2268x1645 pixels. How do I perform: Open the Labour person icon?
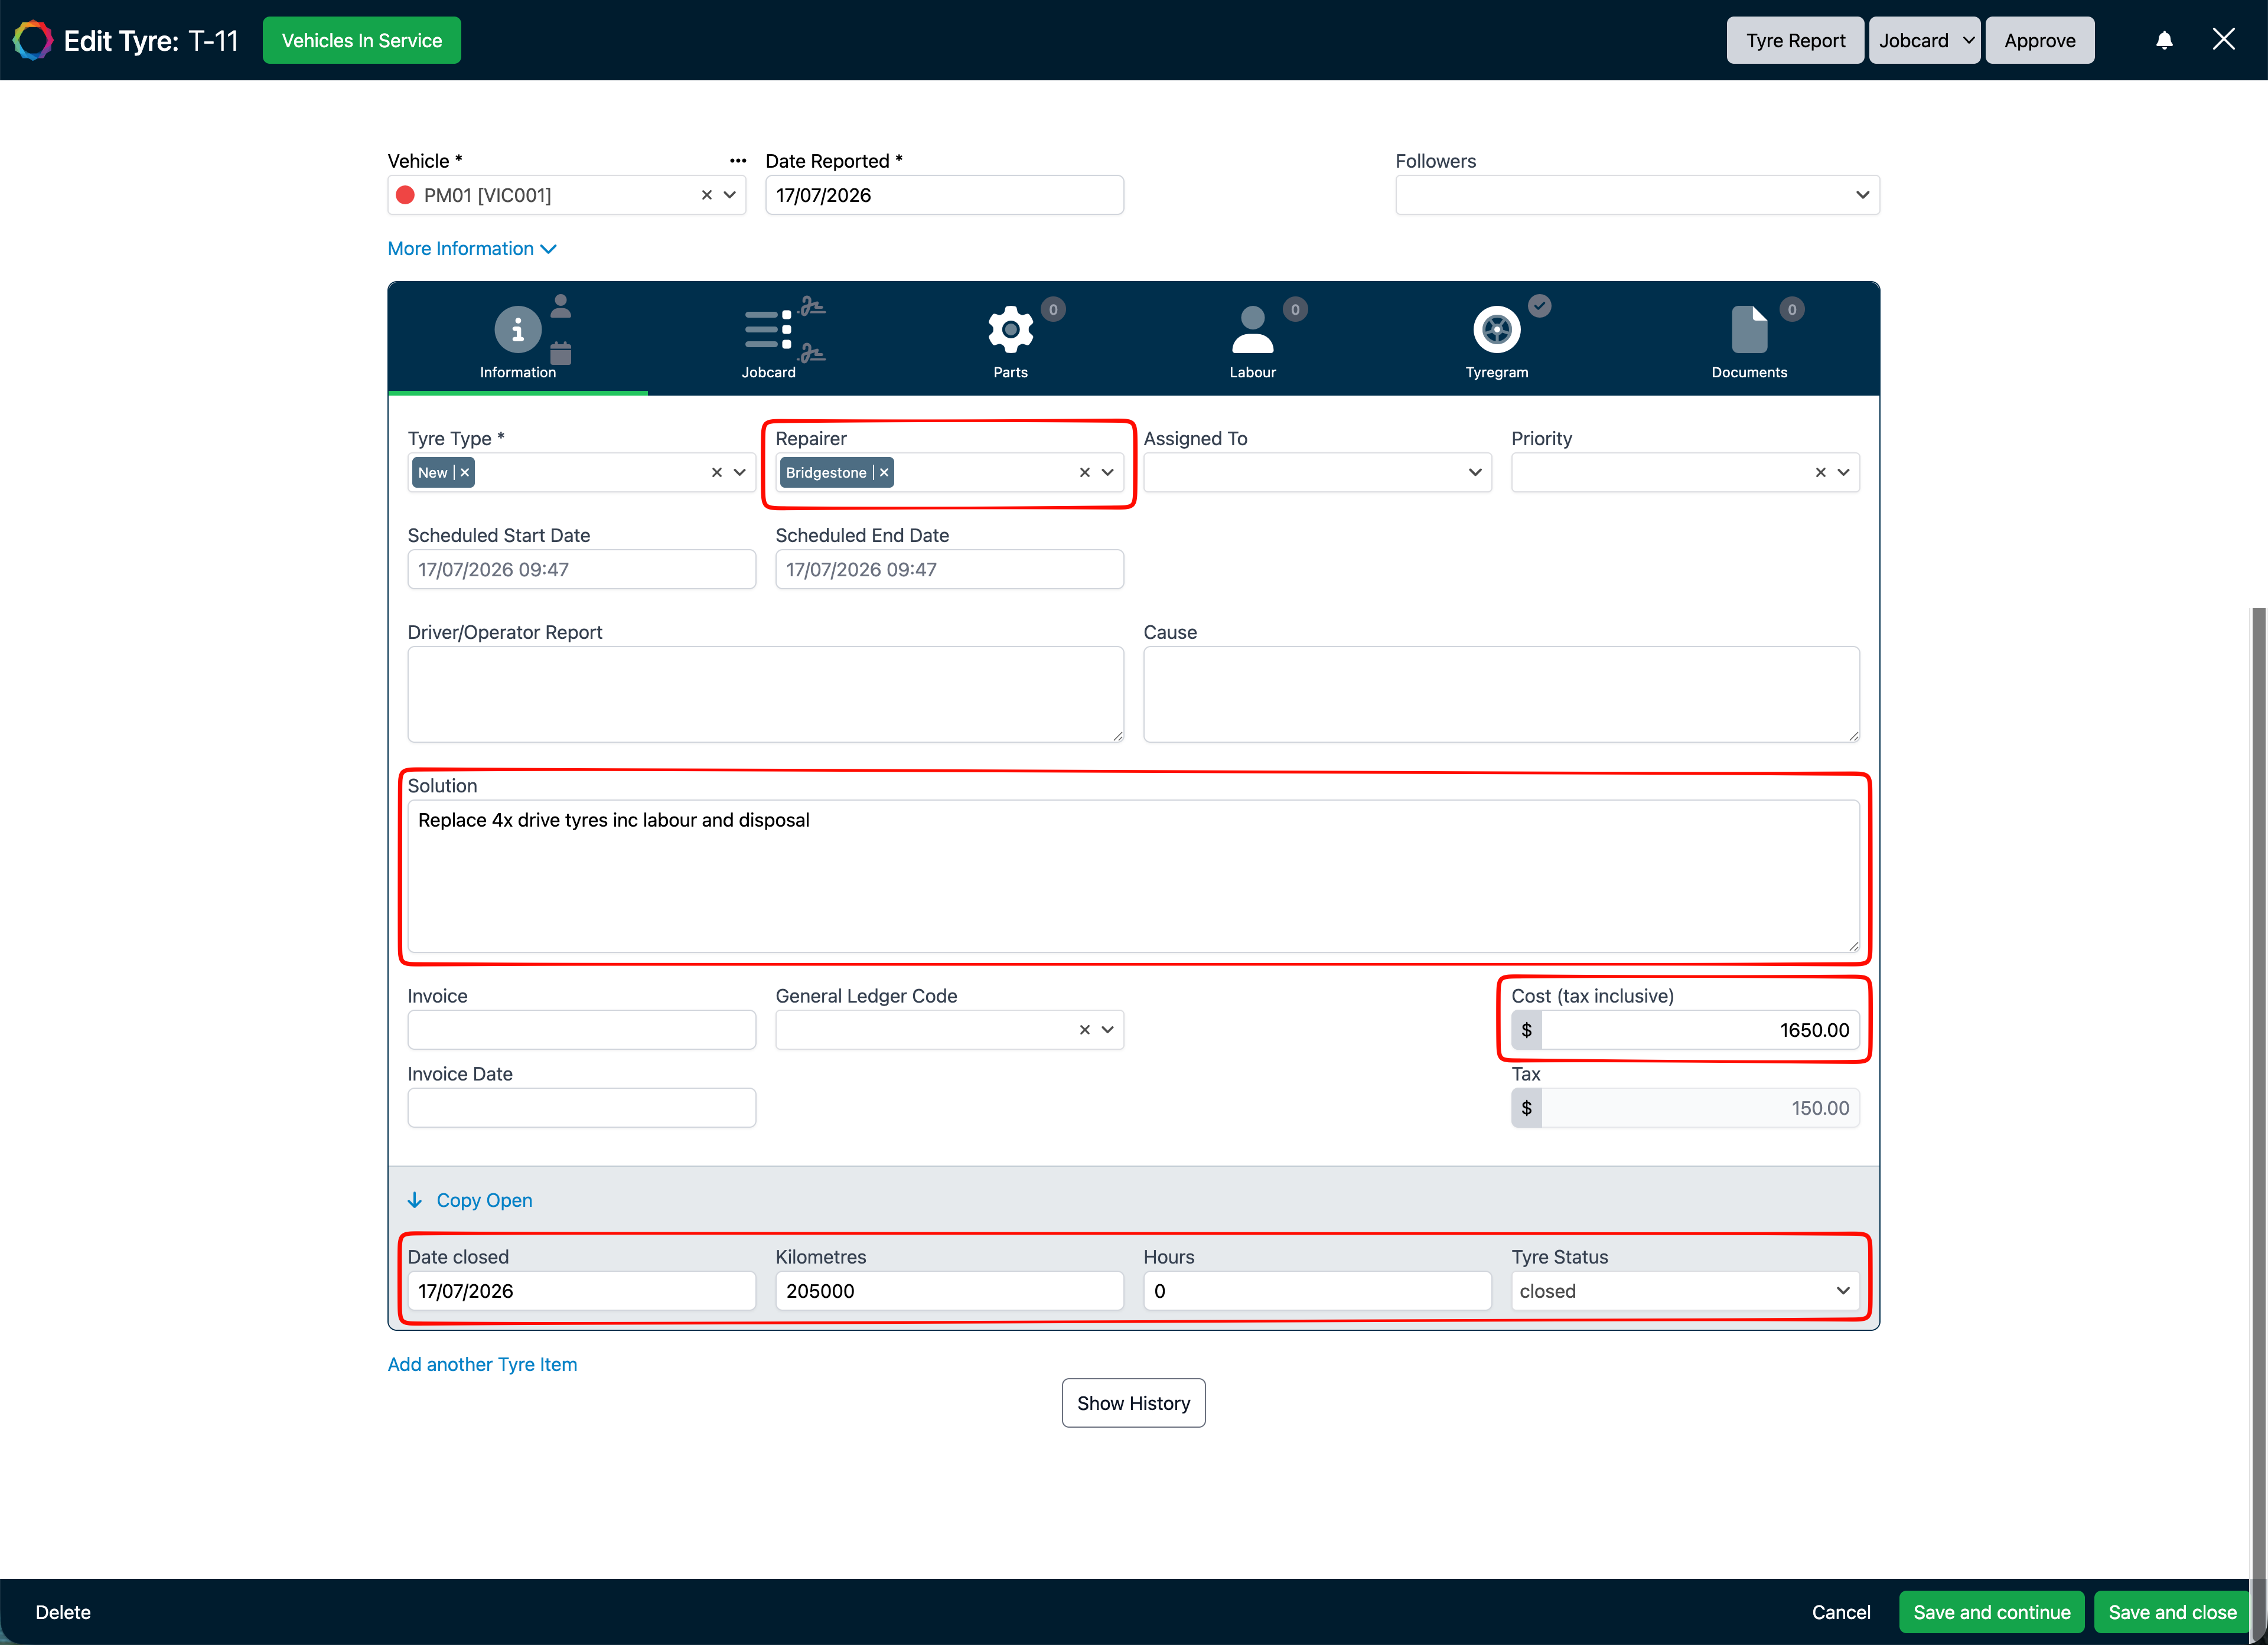(1252, 330)
